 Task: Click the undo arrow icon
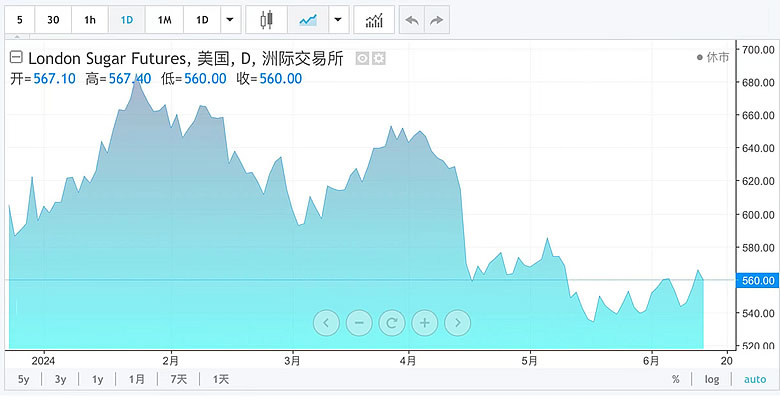click(x=412, y=20)
